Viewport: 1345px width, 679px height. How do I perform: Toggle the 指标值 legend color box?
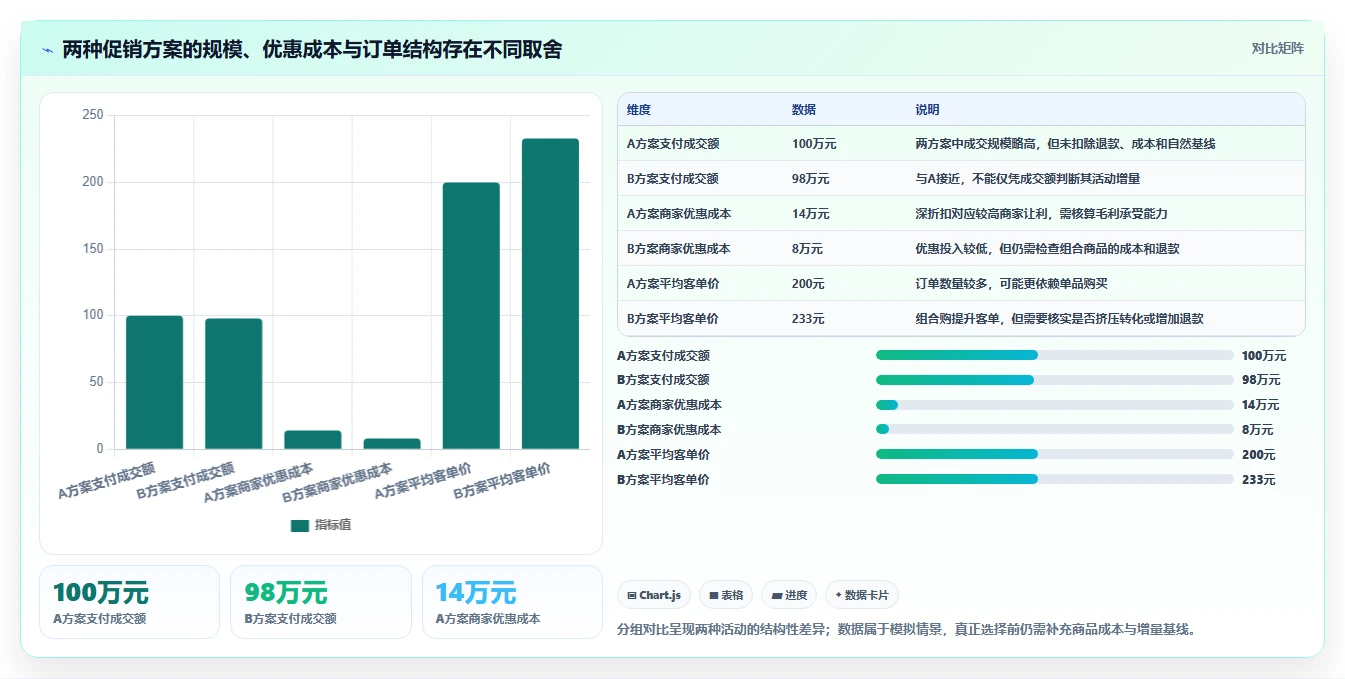click(x=300, y=525)
